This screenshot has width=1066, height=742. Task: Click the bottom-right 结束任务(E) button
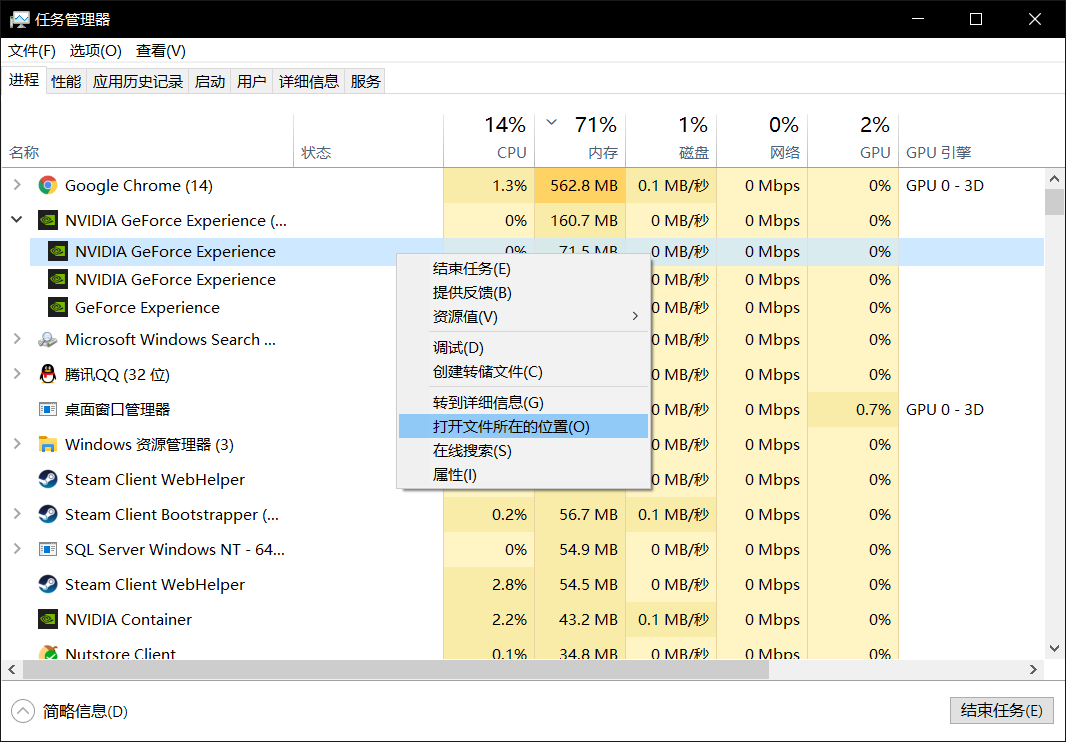click(1001, 711)
